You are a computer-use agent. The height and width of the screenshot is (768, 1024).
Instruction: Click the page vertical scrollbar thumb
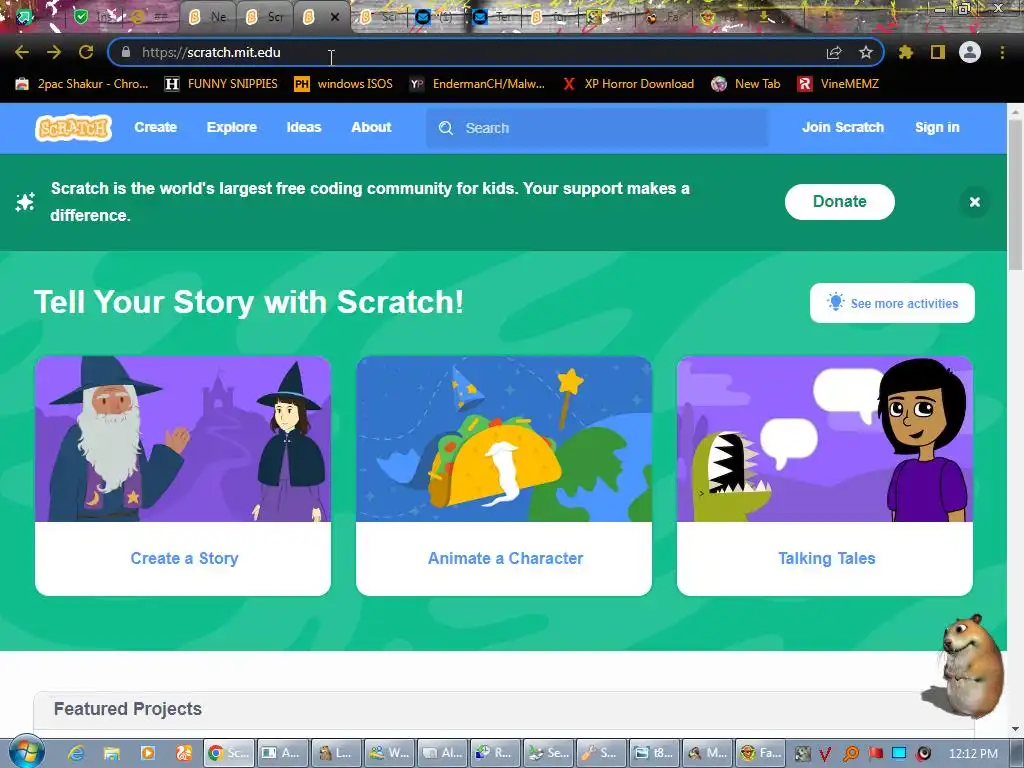(x=1016, y=195)
